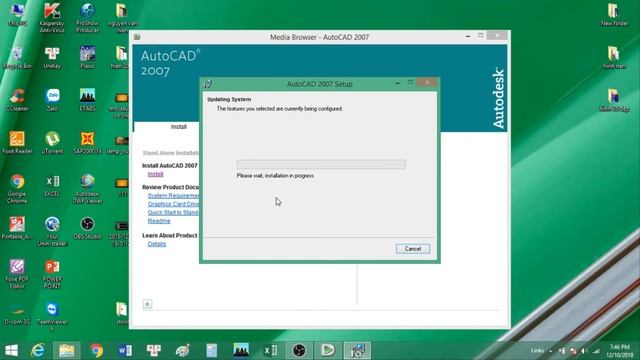Select the Install tab in Media Browser

(178, 127)
